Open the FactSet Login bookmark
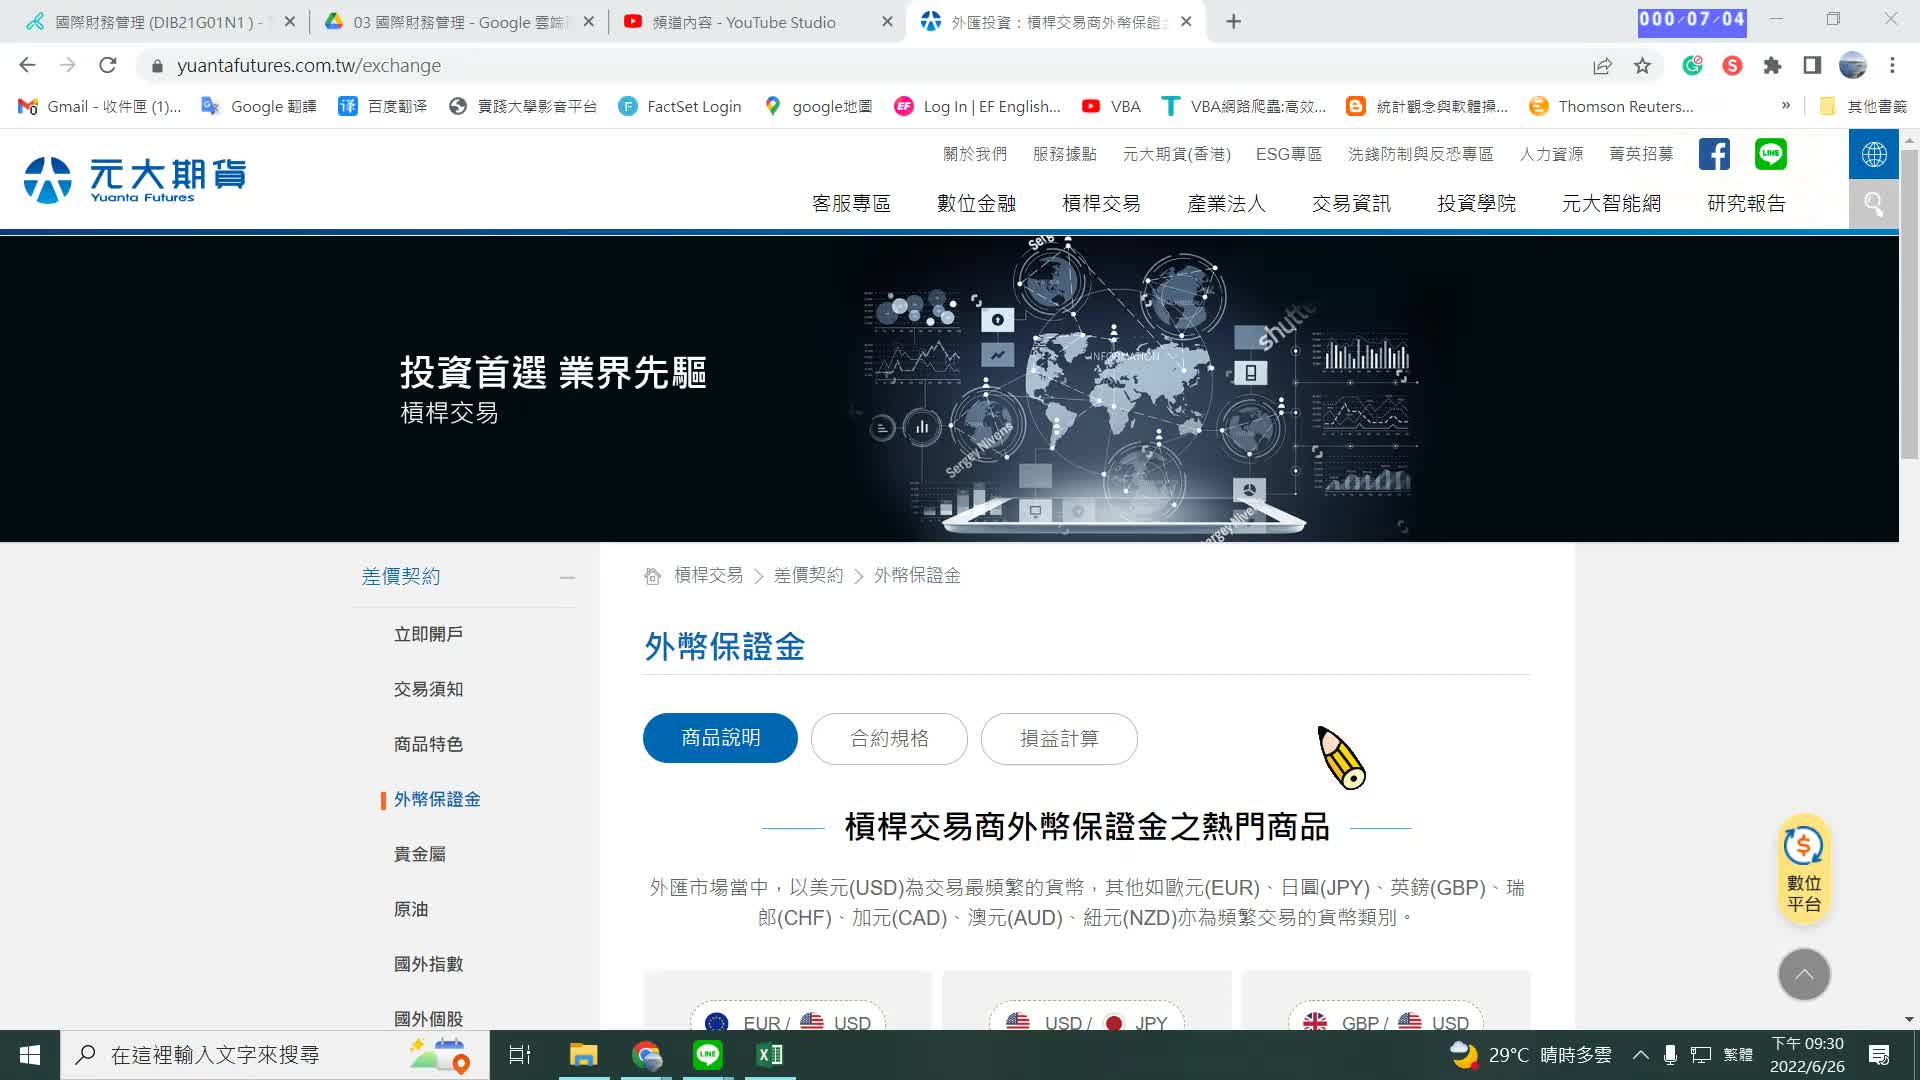Screen dimensions: 1920x1080 tap(680, 106)
